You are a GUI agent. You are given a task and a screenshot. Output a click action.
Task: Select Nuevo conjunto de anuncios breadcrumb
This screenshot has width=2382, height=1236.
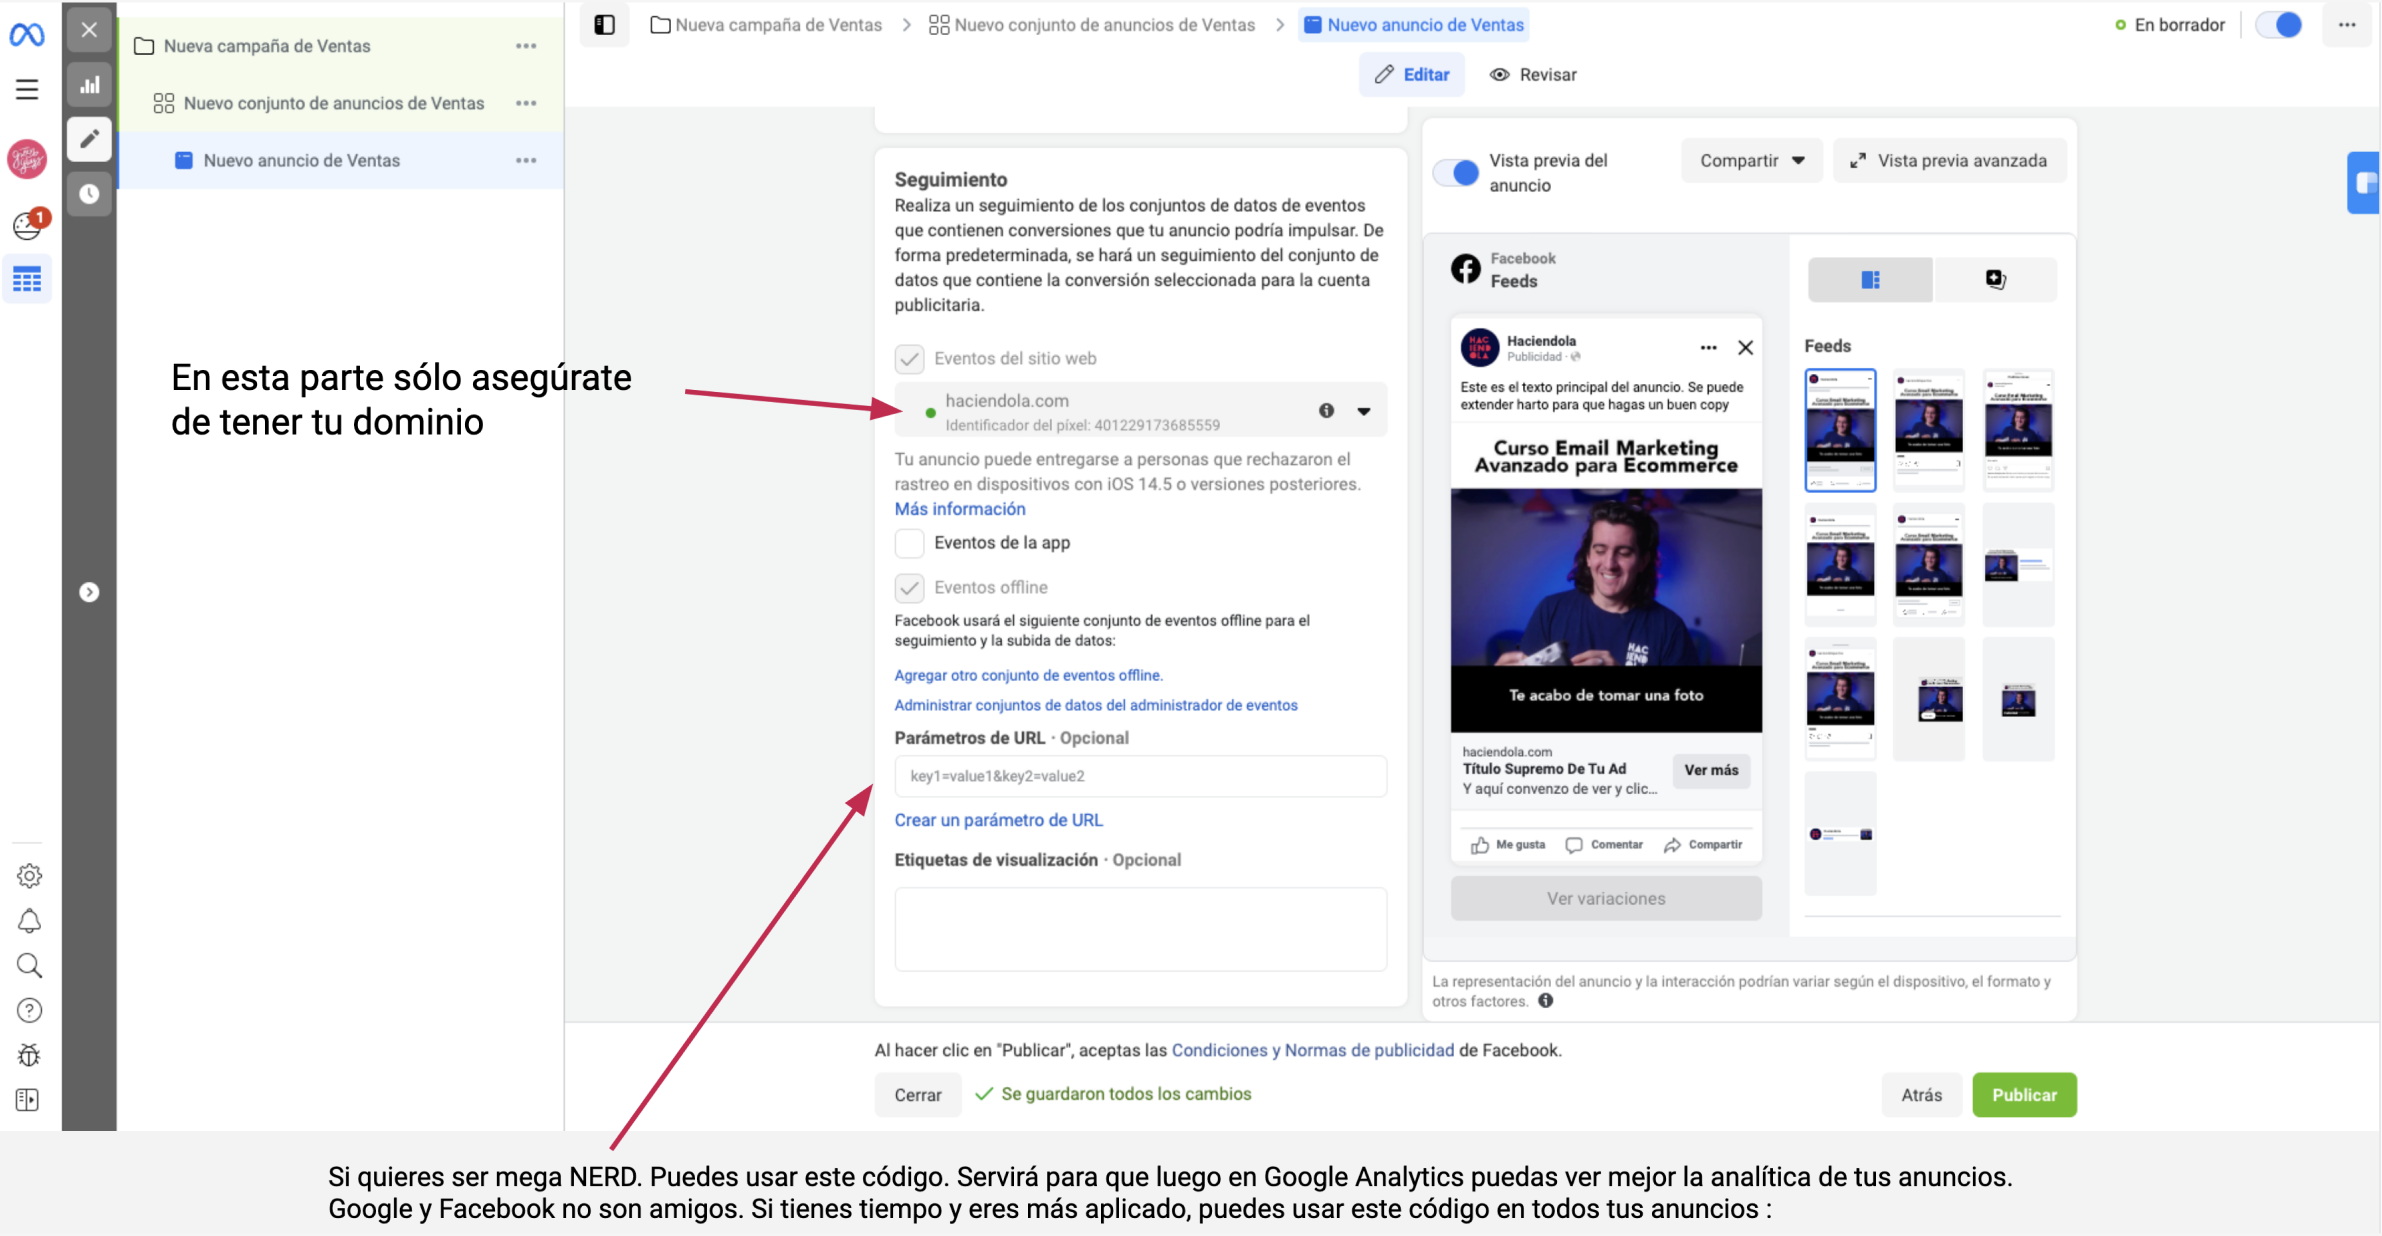(x=1092, y=25)
